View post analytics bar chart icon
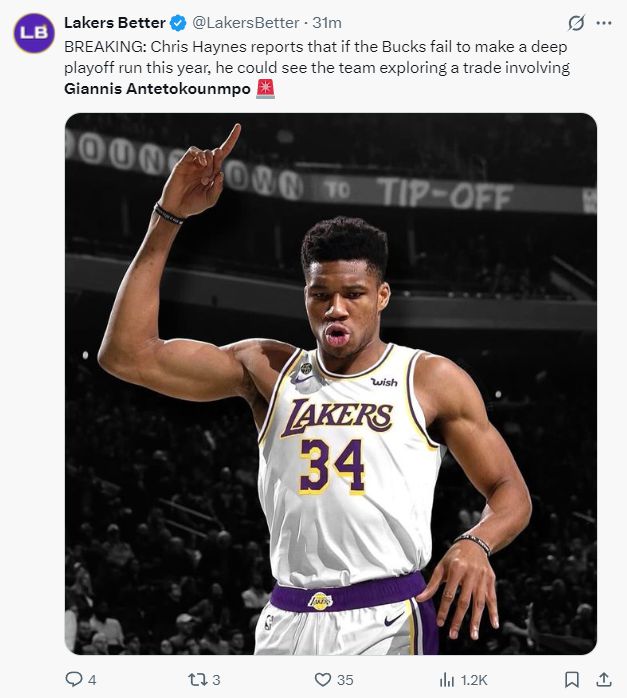The image size is (627, 698). (447, 679)
